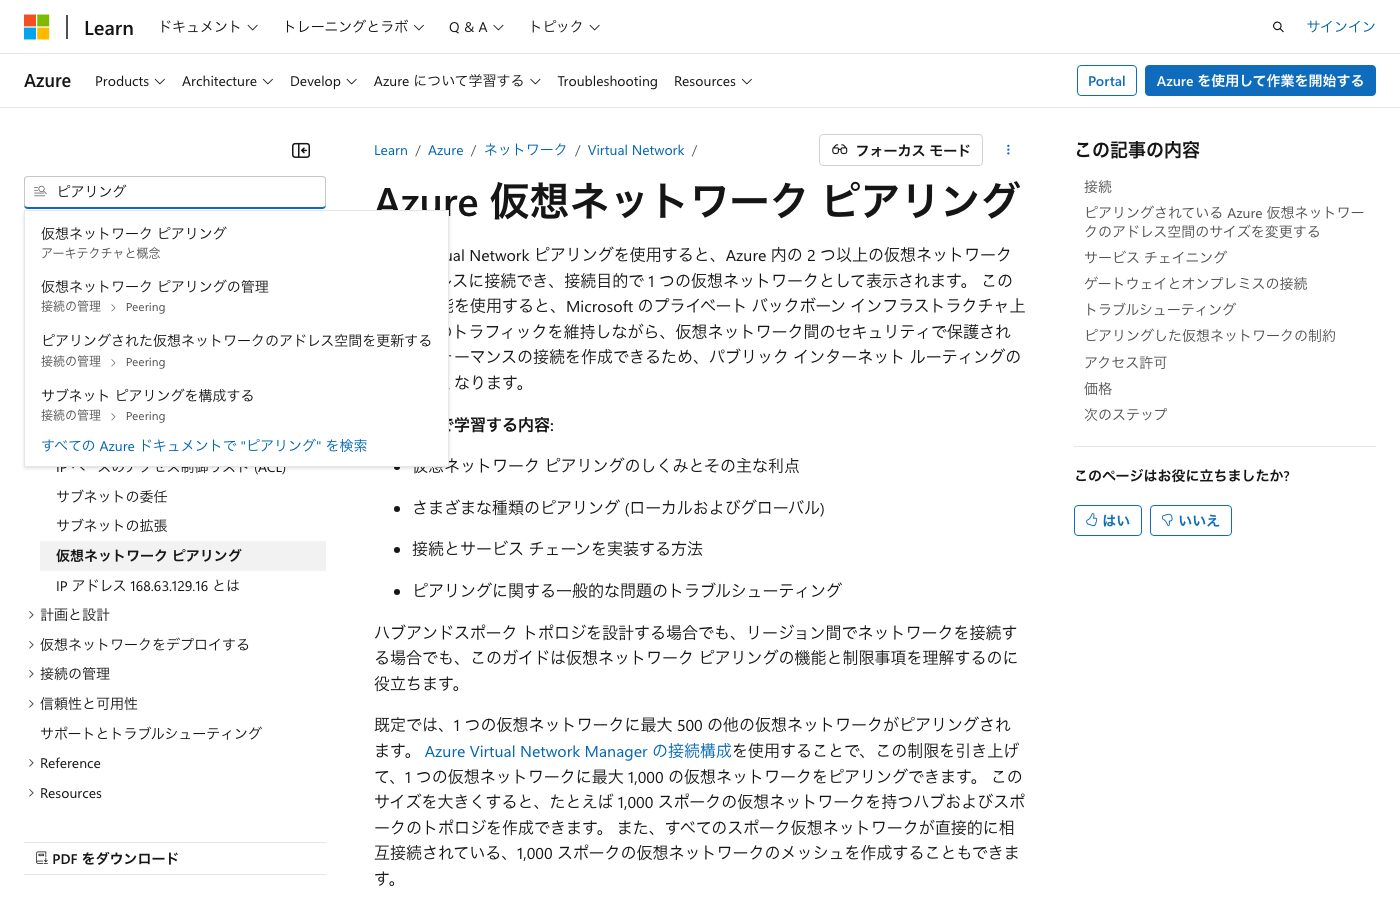
Task: Collapse the left navigation sidebar
Action: click(x=300, y=150)
